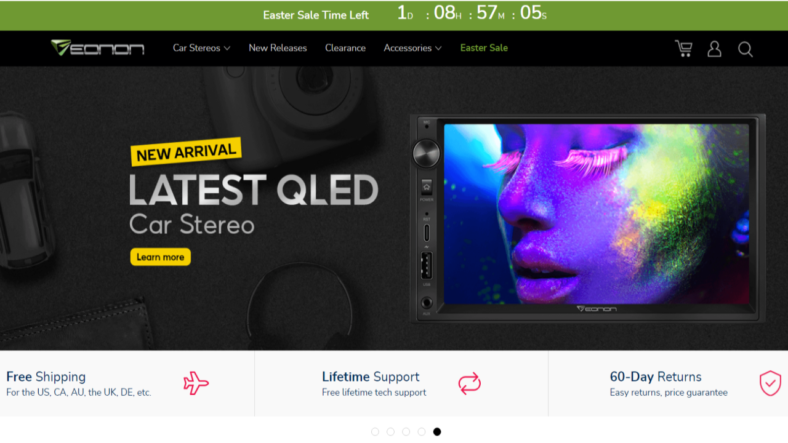The image size is (788, 443).
Task: Click the QLED stereo product image
Action: coord(587,218)
